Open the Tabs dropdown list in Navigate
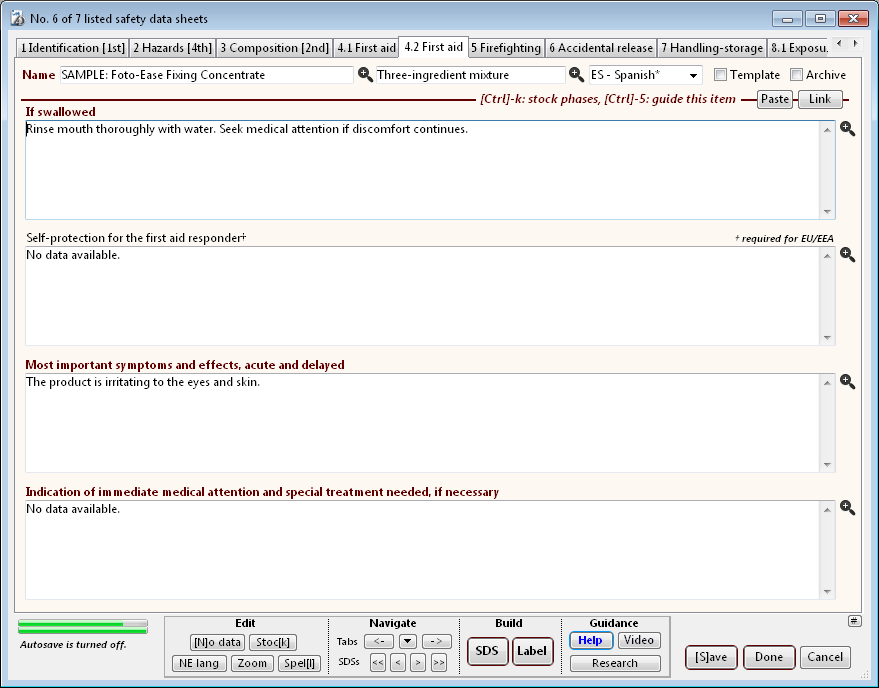 pyautogui.click(x=408, y=641)
